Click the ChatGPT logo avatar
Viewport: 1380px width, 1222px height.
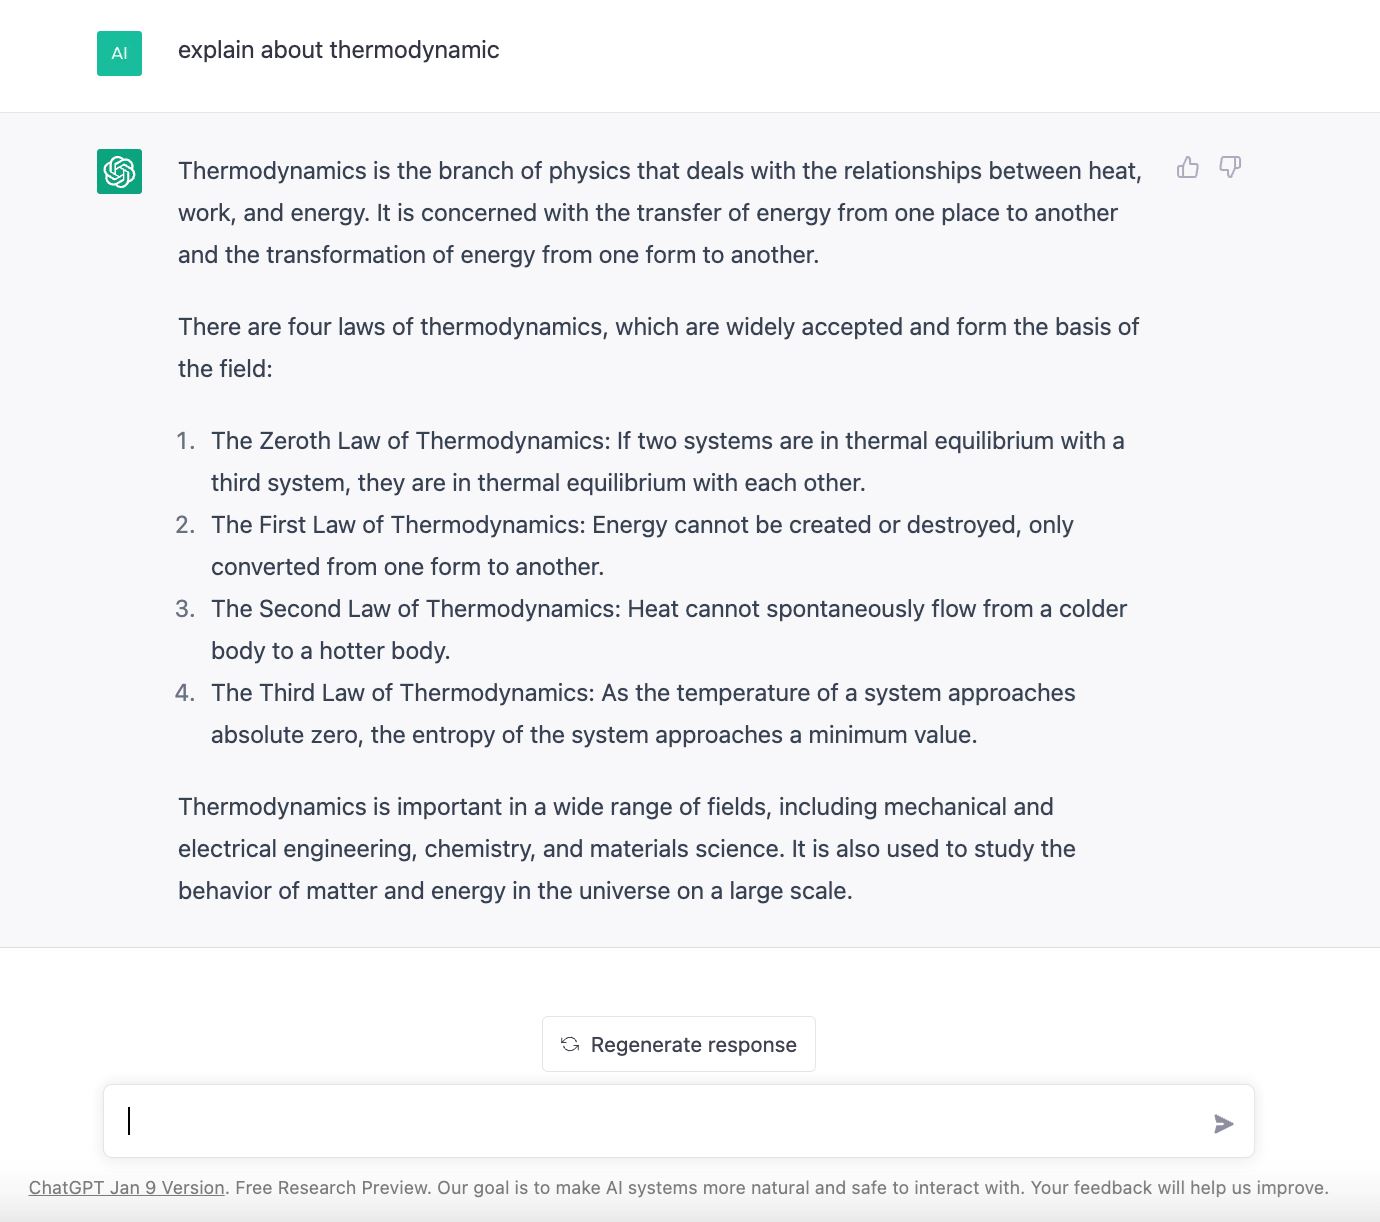coord(119,171)
